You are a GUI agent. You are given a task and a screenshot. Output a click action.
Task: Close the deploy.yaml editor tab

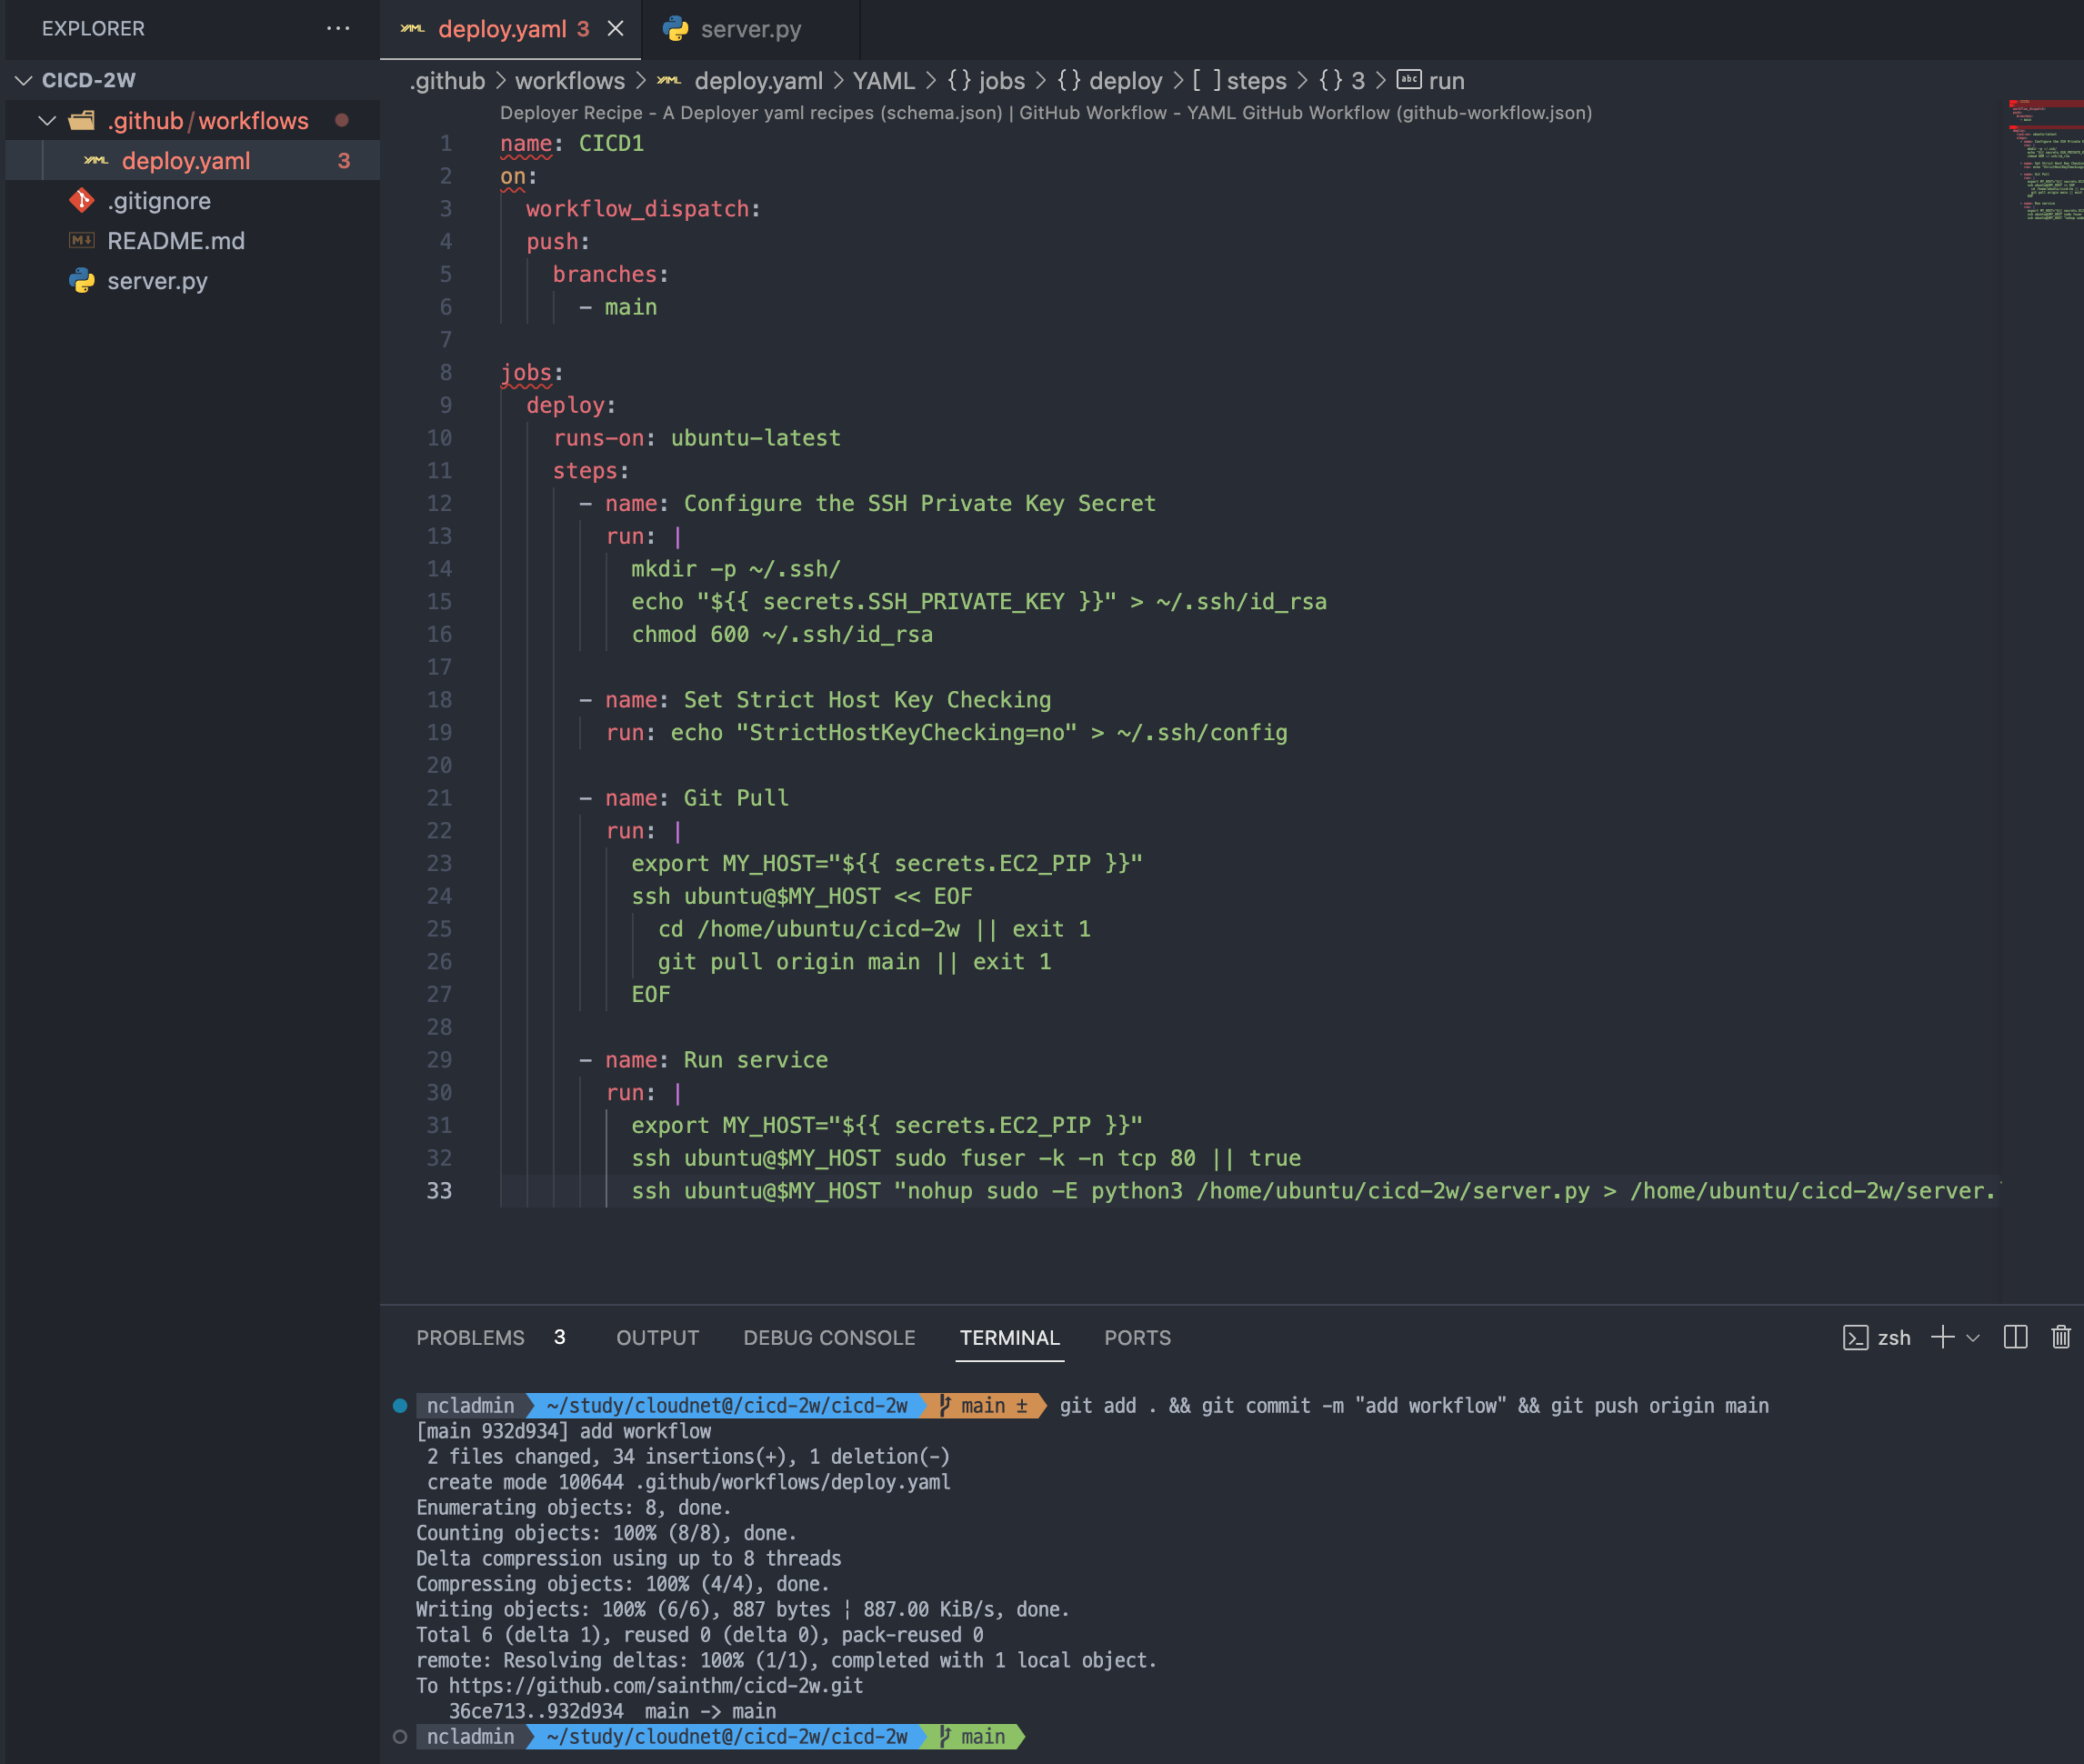point(616,29)
